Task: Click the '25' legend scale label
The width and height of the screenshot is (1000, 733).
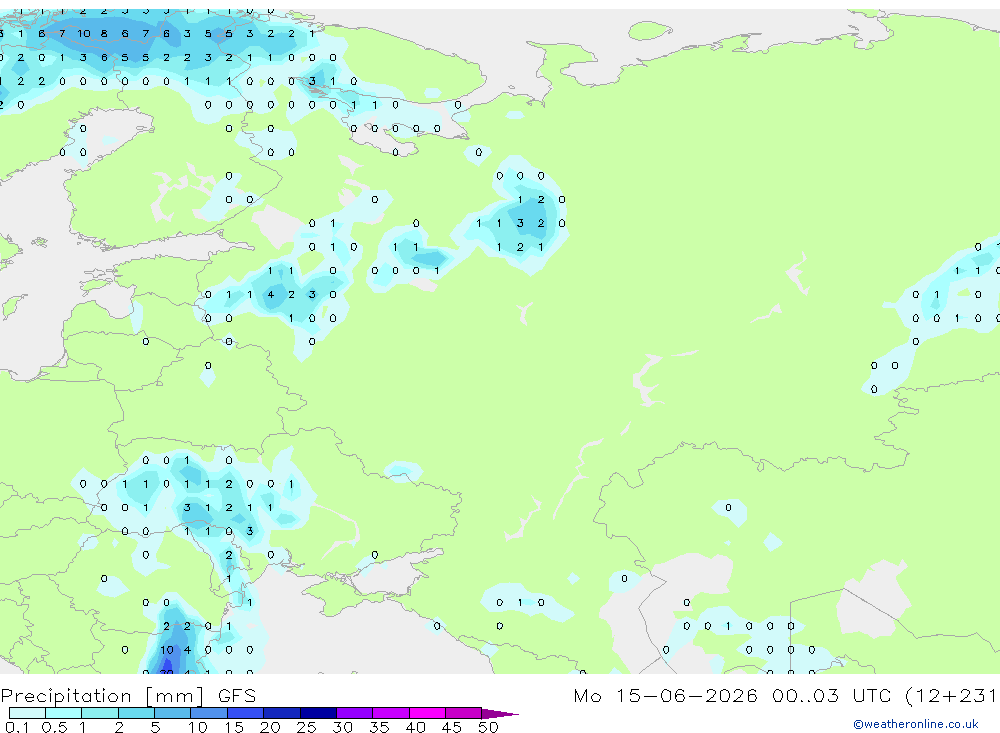Action: 306,727
